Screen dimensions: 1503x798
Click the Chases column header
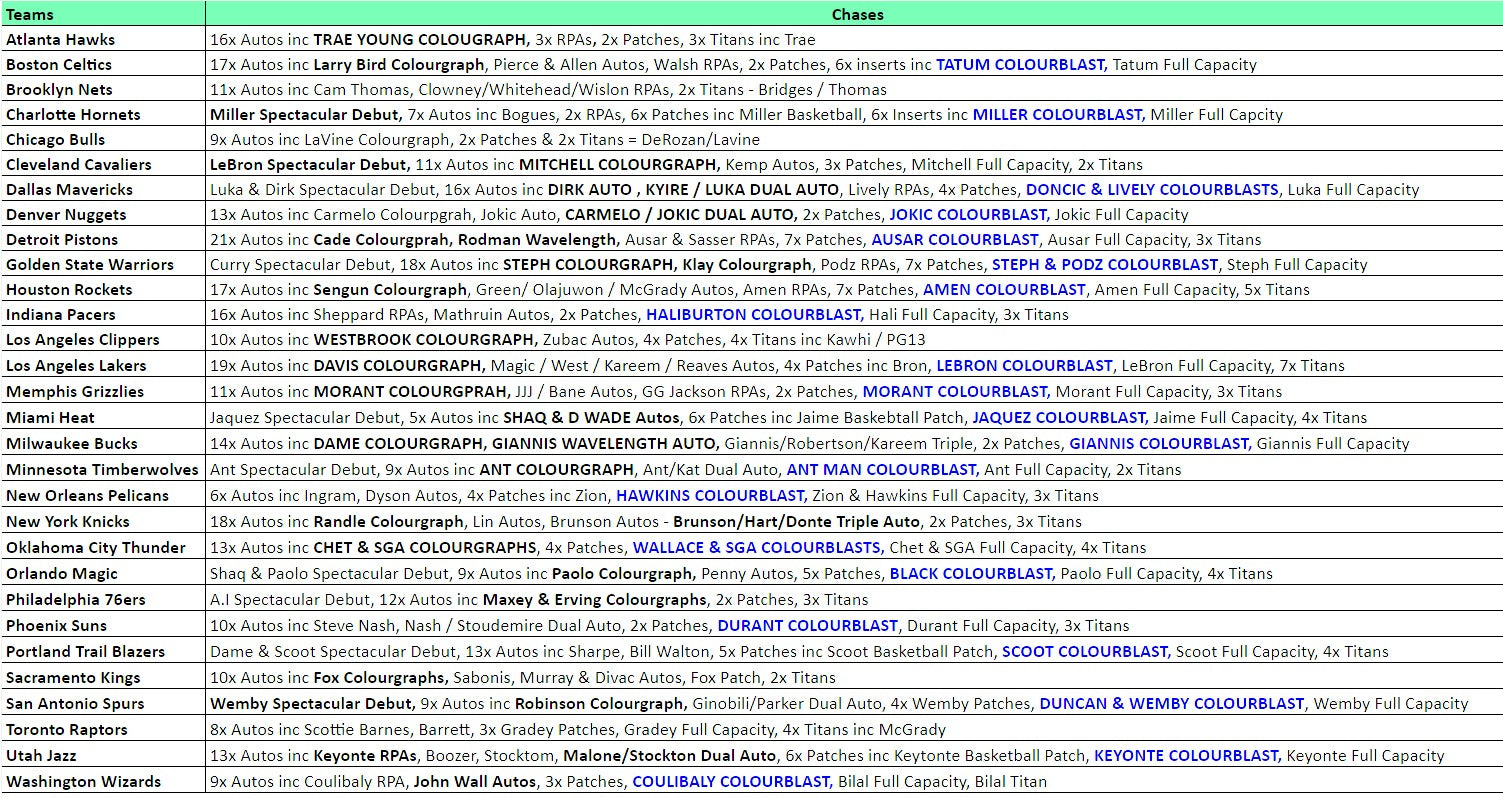tap(857, 14)
